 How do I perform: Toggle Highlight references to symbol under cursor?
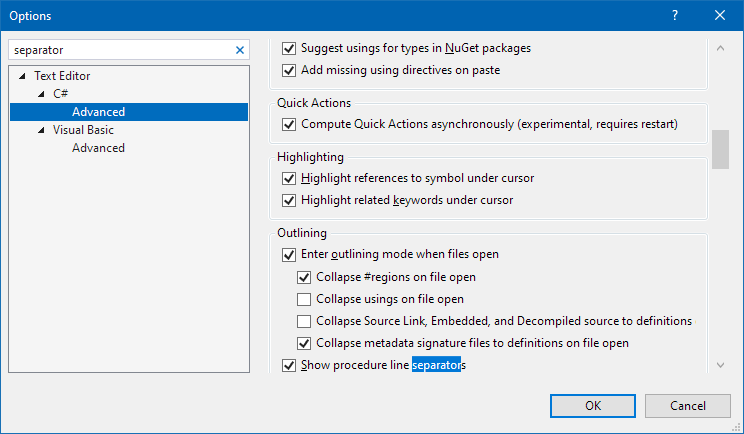point(290,178)
